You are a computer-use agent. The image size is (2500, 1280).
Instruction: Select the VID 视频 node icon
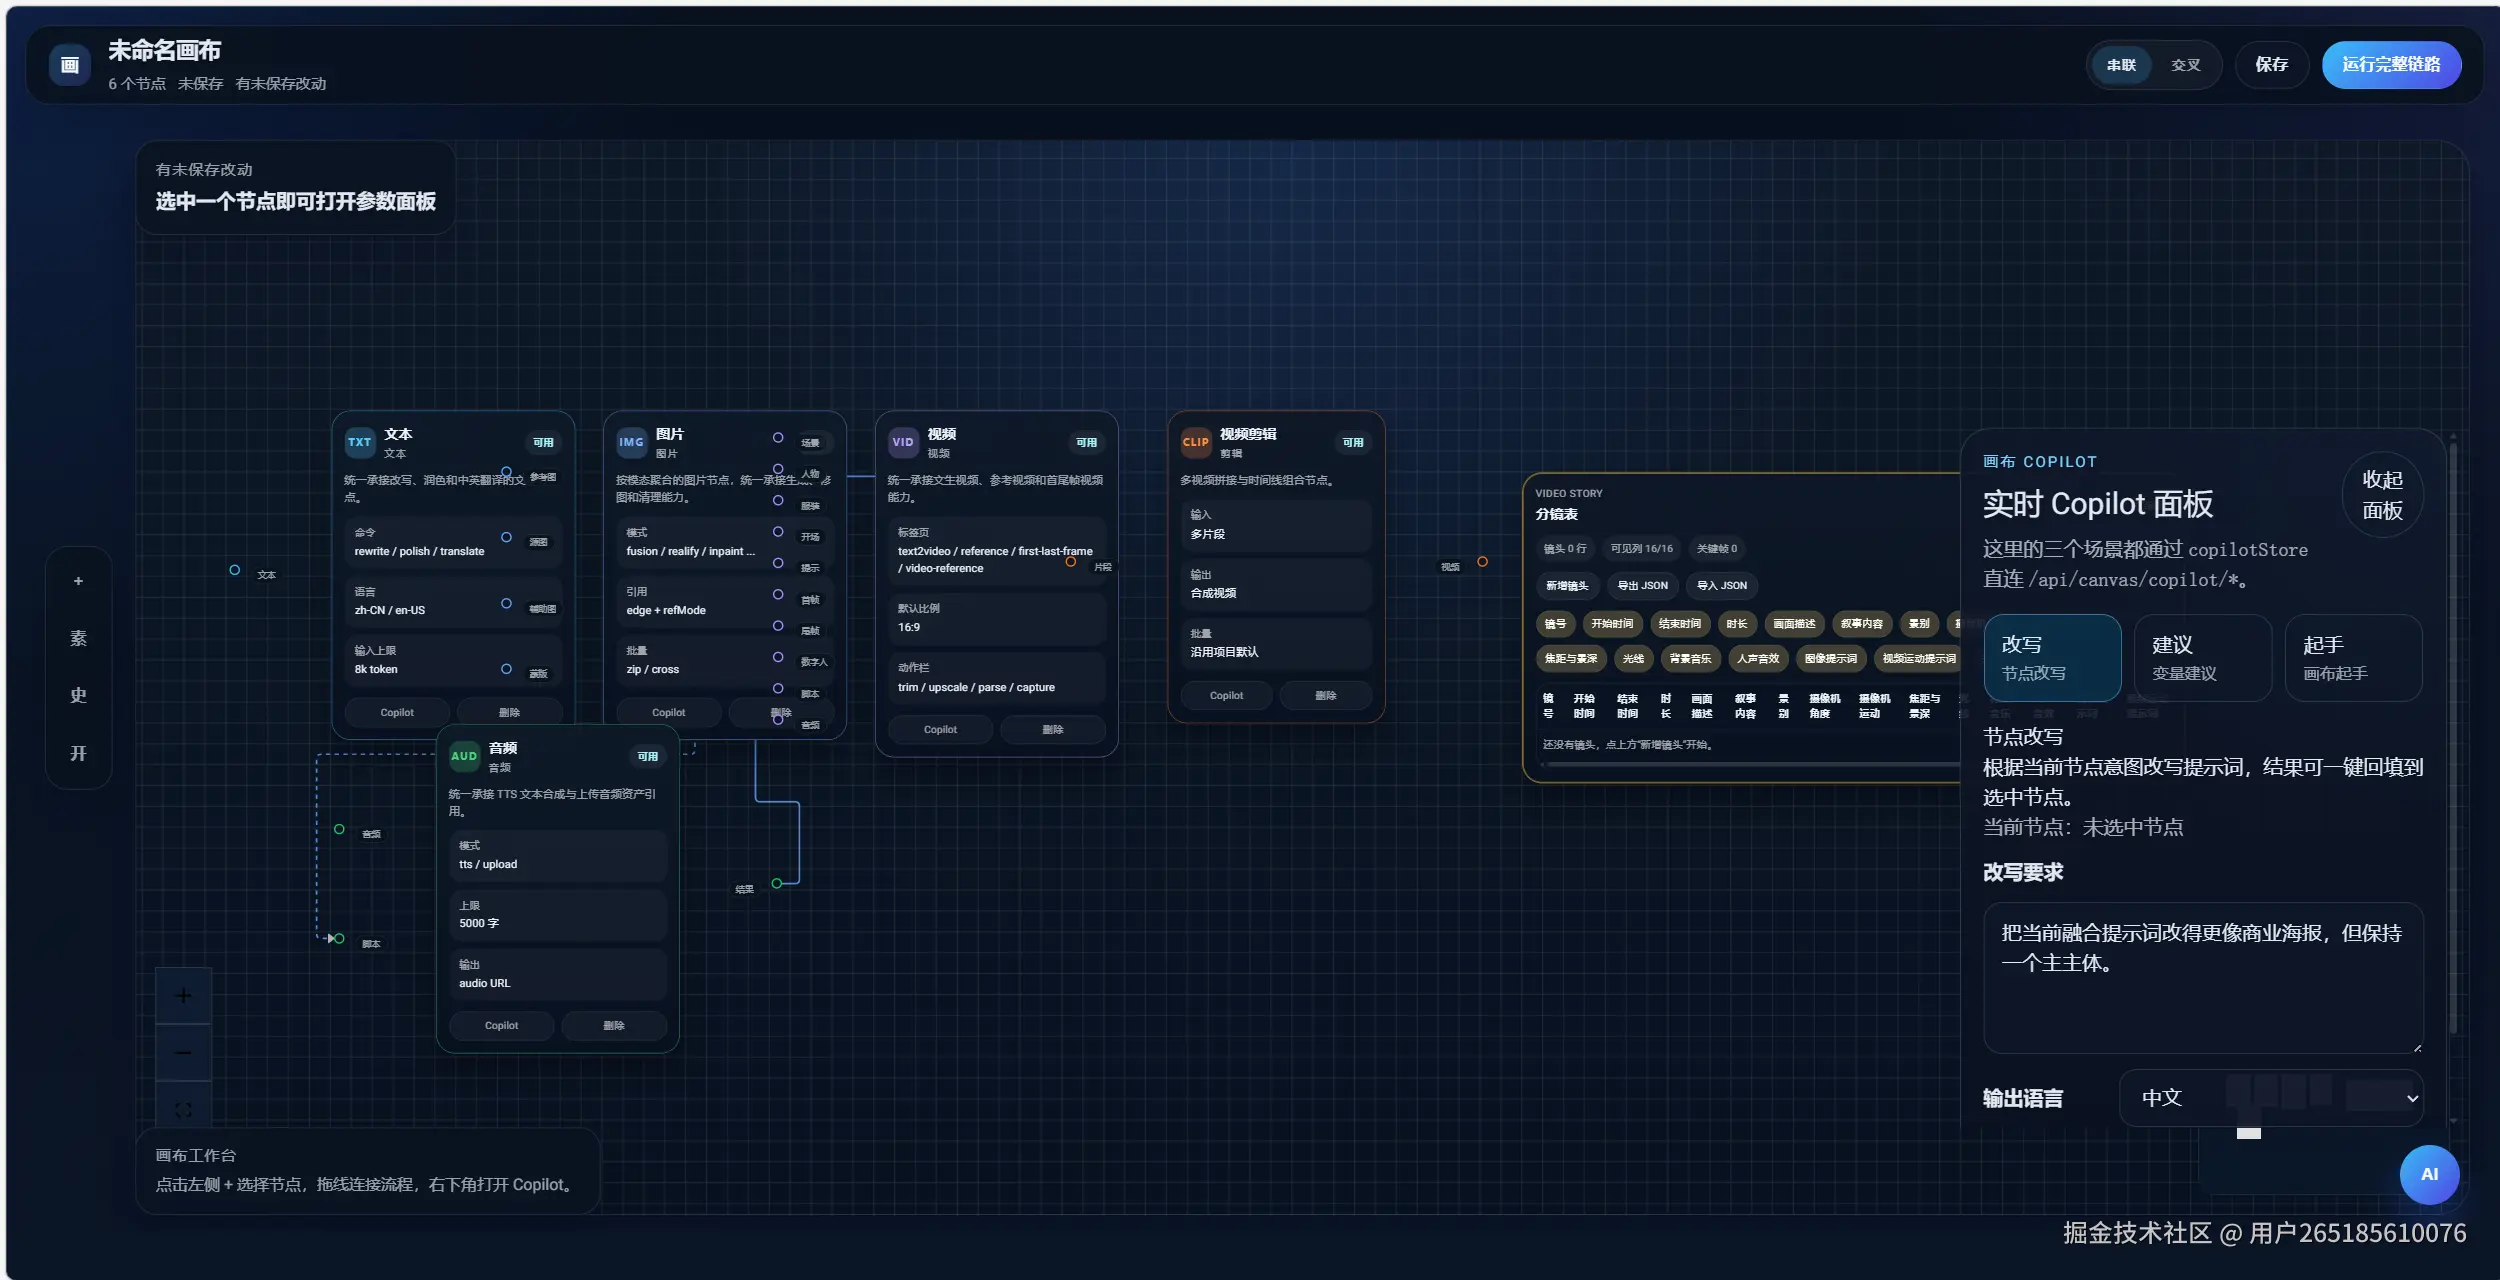(x=903, y=442)
